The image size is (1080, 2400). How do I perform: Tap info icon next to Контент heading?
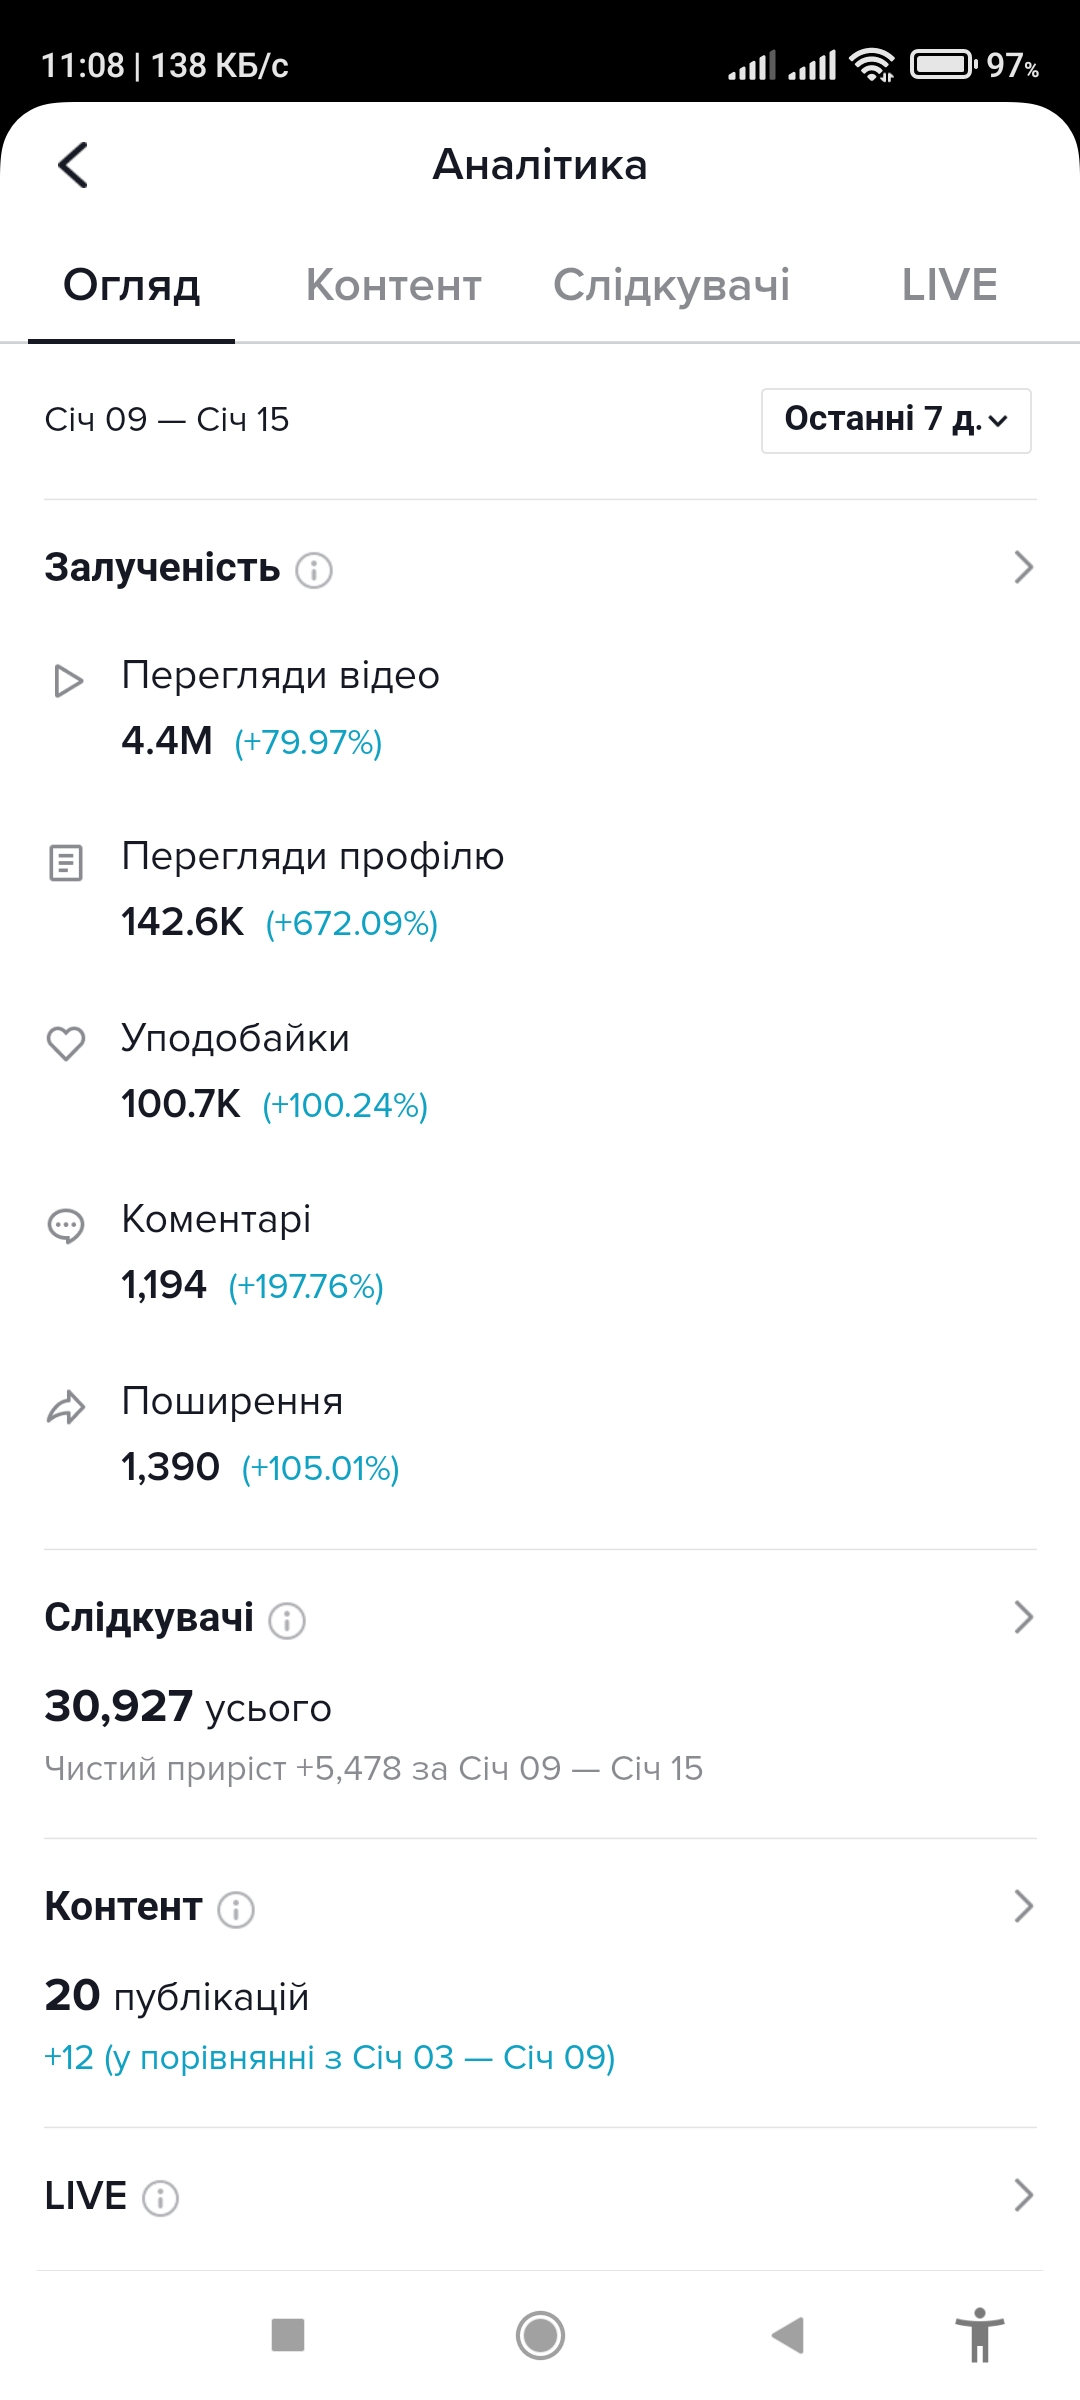pos(236,1909)
